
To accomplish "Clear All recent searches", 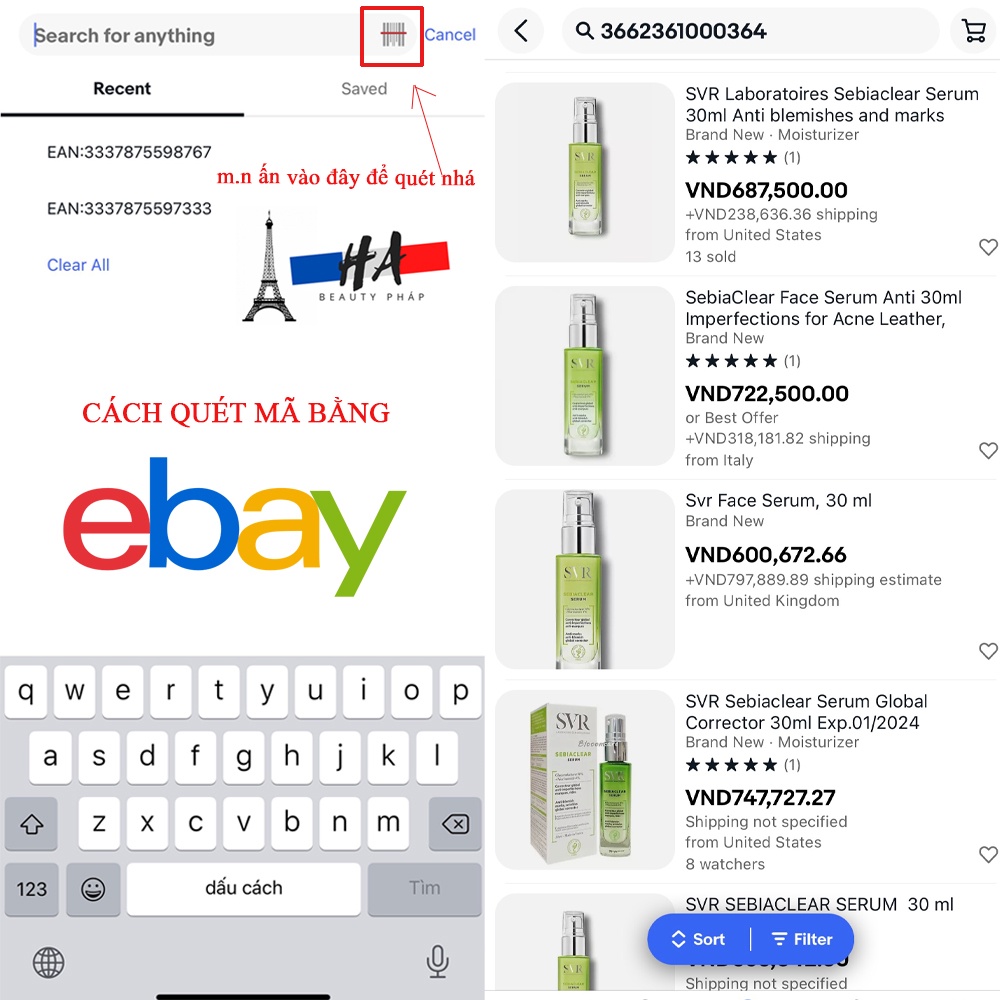I will (x=78, y=265).
